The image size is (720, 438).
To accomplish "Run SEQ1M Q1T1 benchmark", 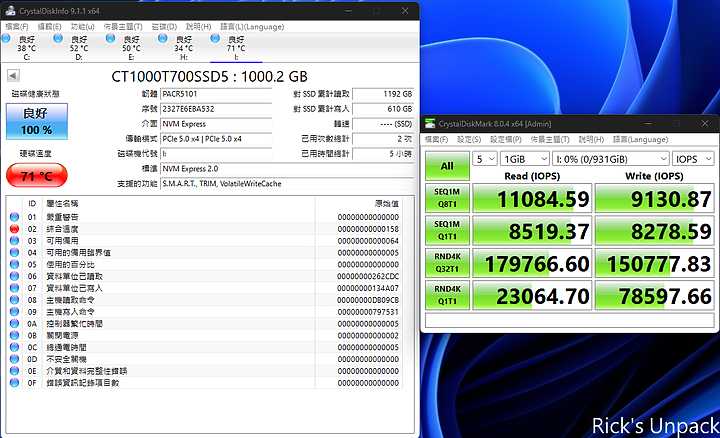I will [x=447, y=230].
